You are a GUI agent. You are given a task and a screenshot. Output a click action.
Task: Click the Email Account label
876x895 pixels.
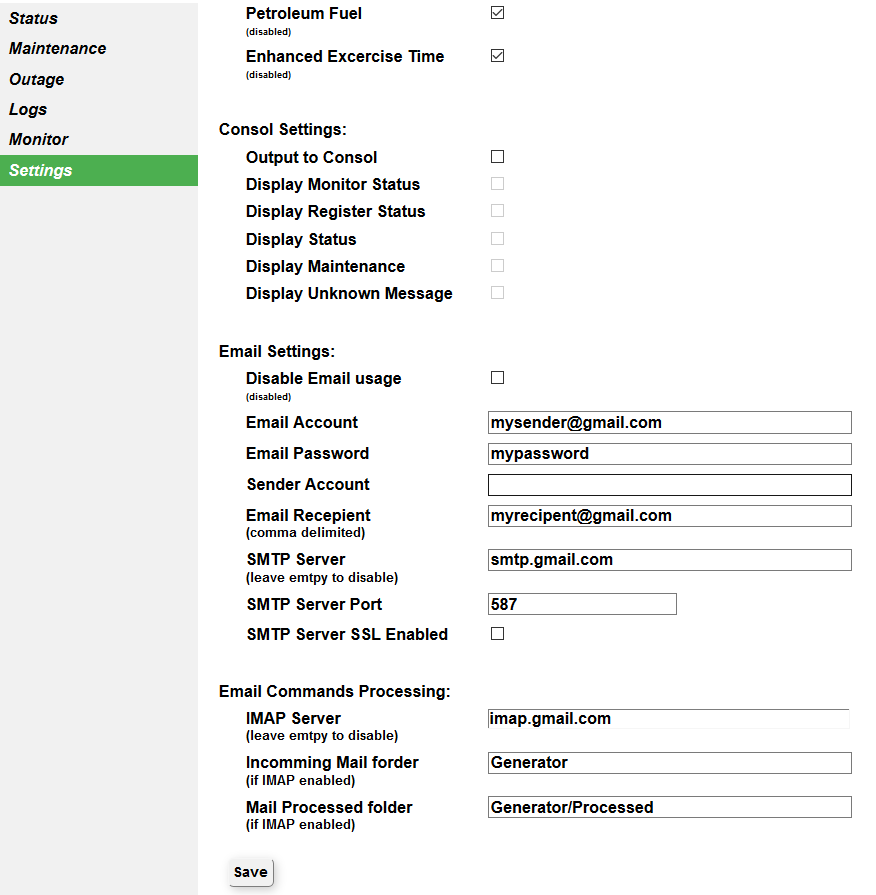point(301,422)
